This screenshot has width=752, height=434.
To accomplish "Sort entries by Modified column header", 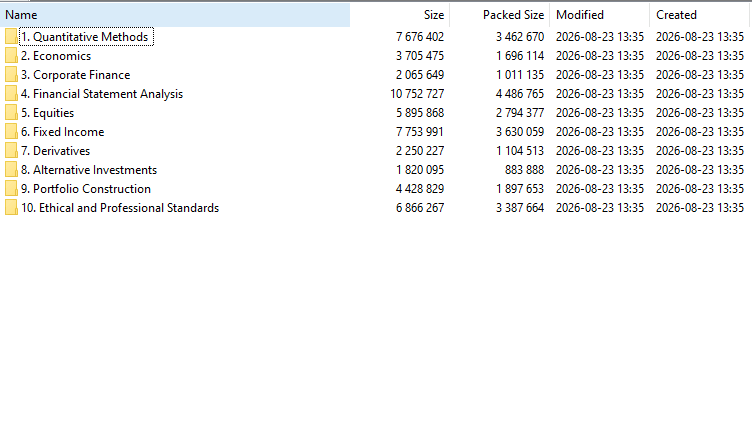I will [x=599, y=15].
